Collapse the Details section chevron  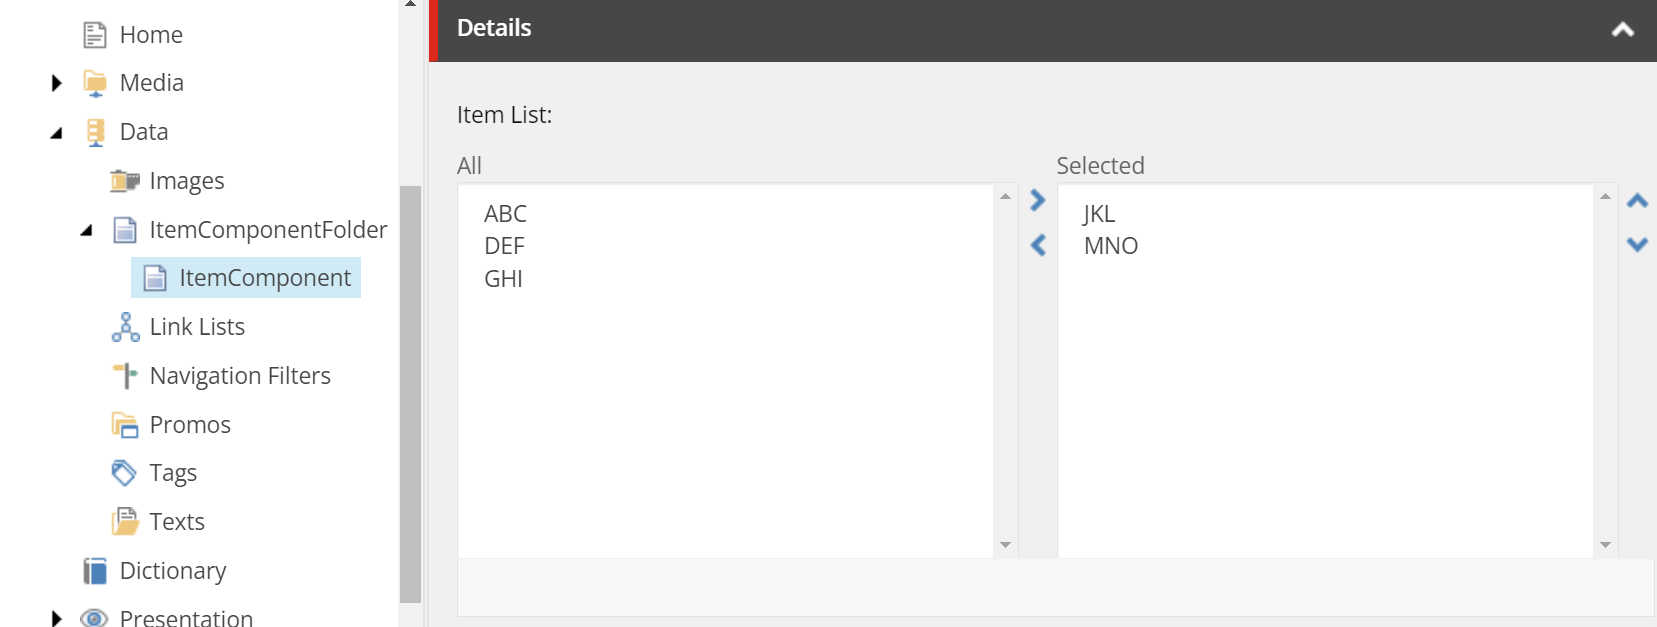[1623, 30]
